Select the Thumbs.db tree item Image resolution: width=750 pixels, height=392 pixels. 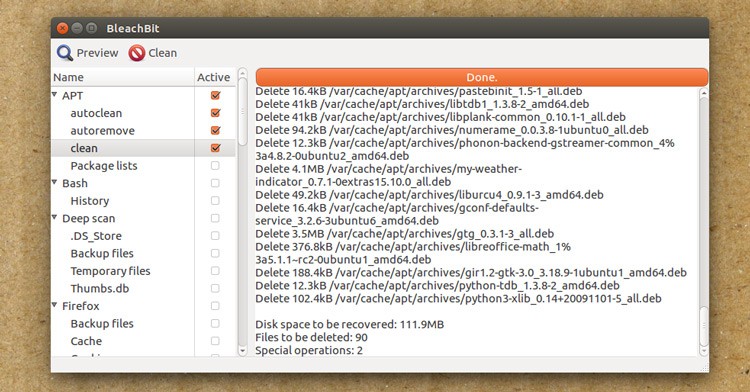pyautogui.click(x=99, y=288)
